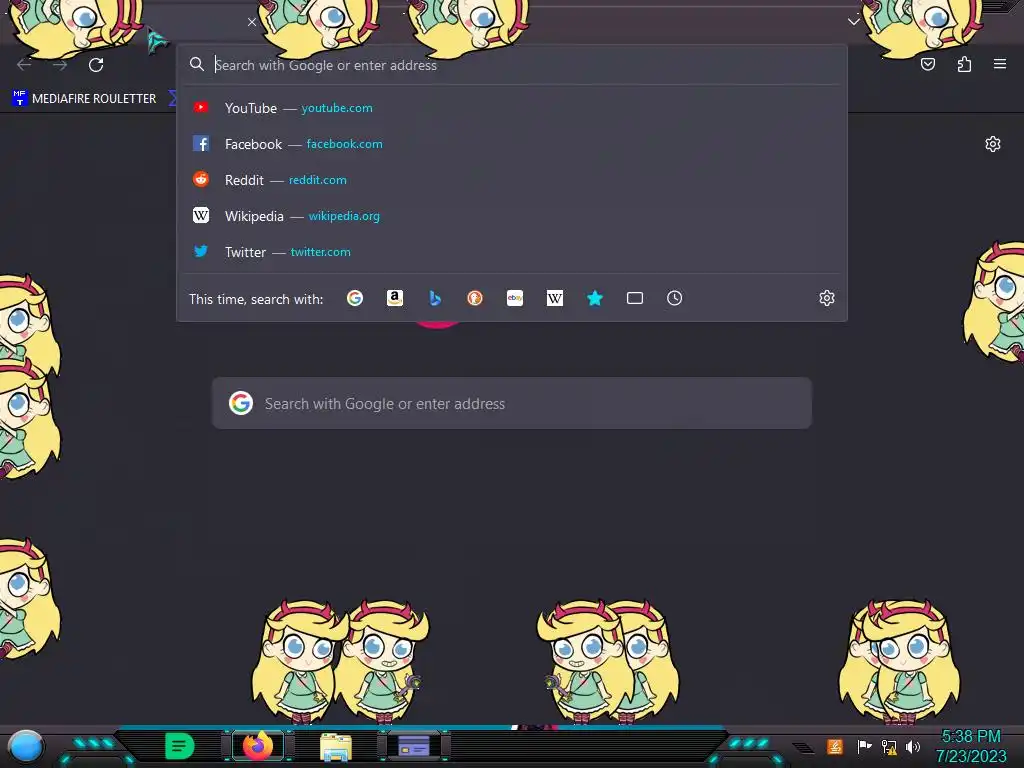The image size is (1024, 768).
Task: Search open tabs with tab icon
Action: click(635, 298)
